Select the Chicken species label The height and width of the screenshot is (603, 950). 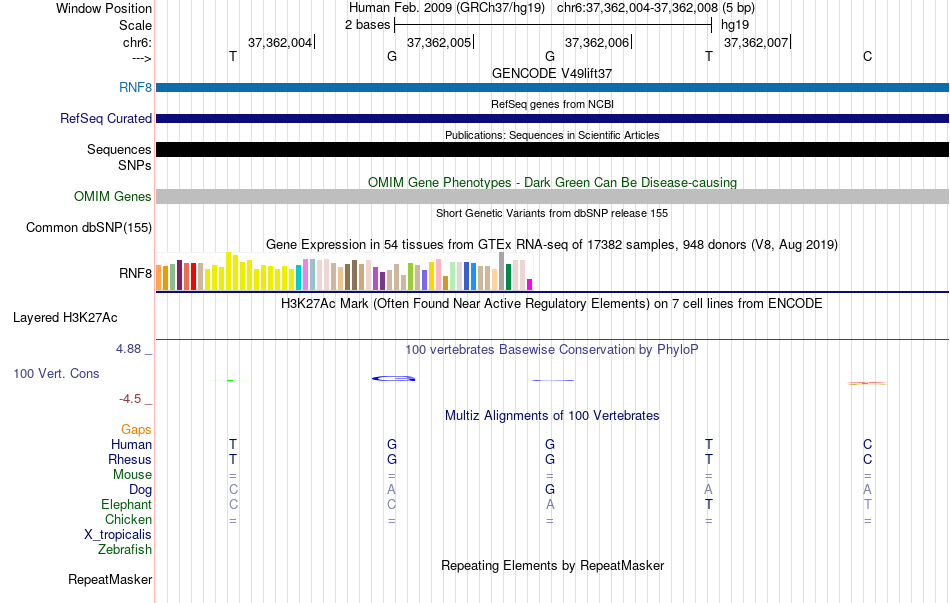128,519
